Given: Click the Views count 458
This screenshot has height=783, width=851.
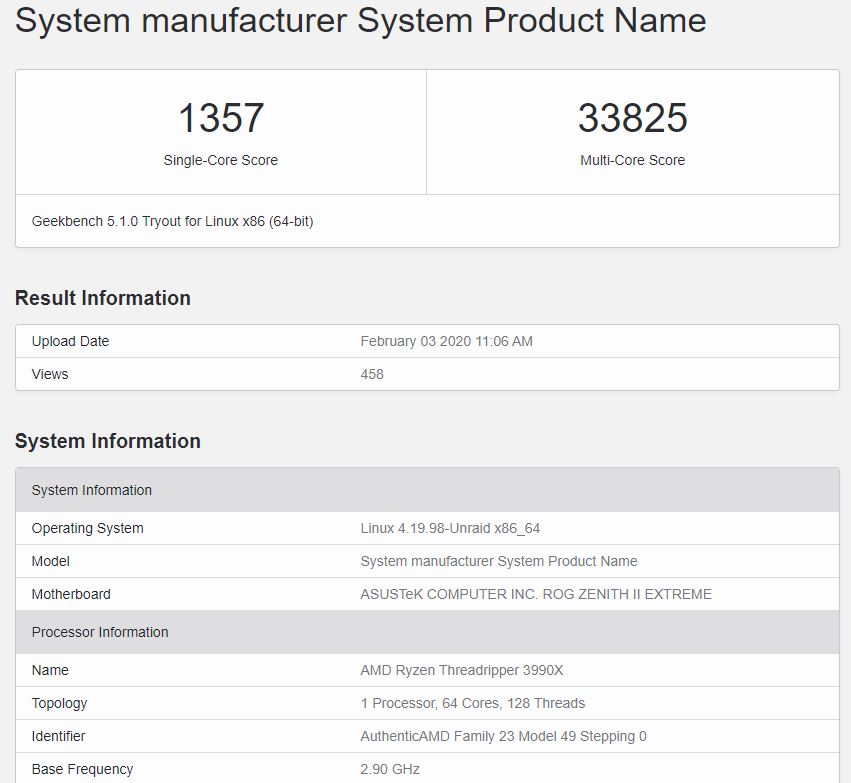Looking at the screenshot, I should [x=372, y=374].
